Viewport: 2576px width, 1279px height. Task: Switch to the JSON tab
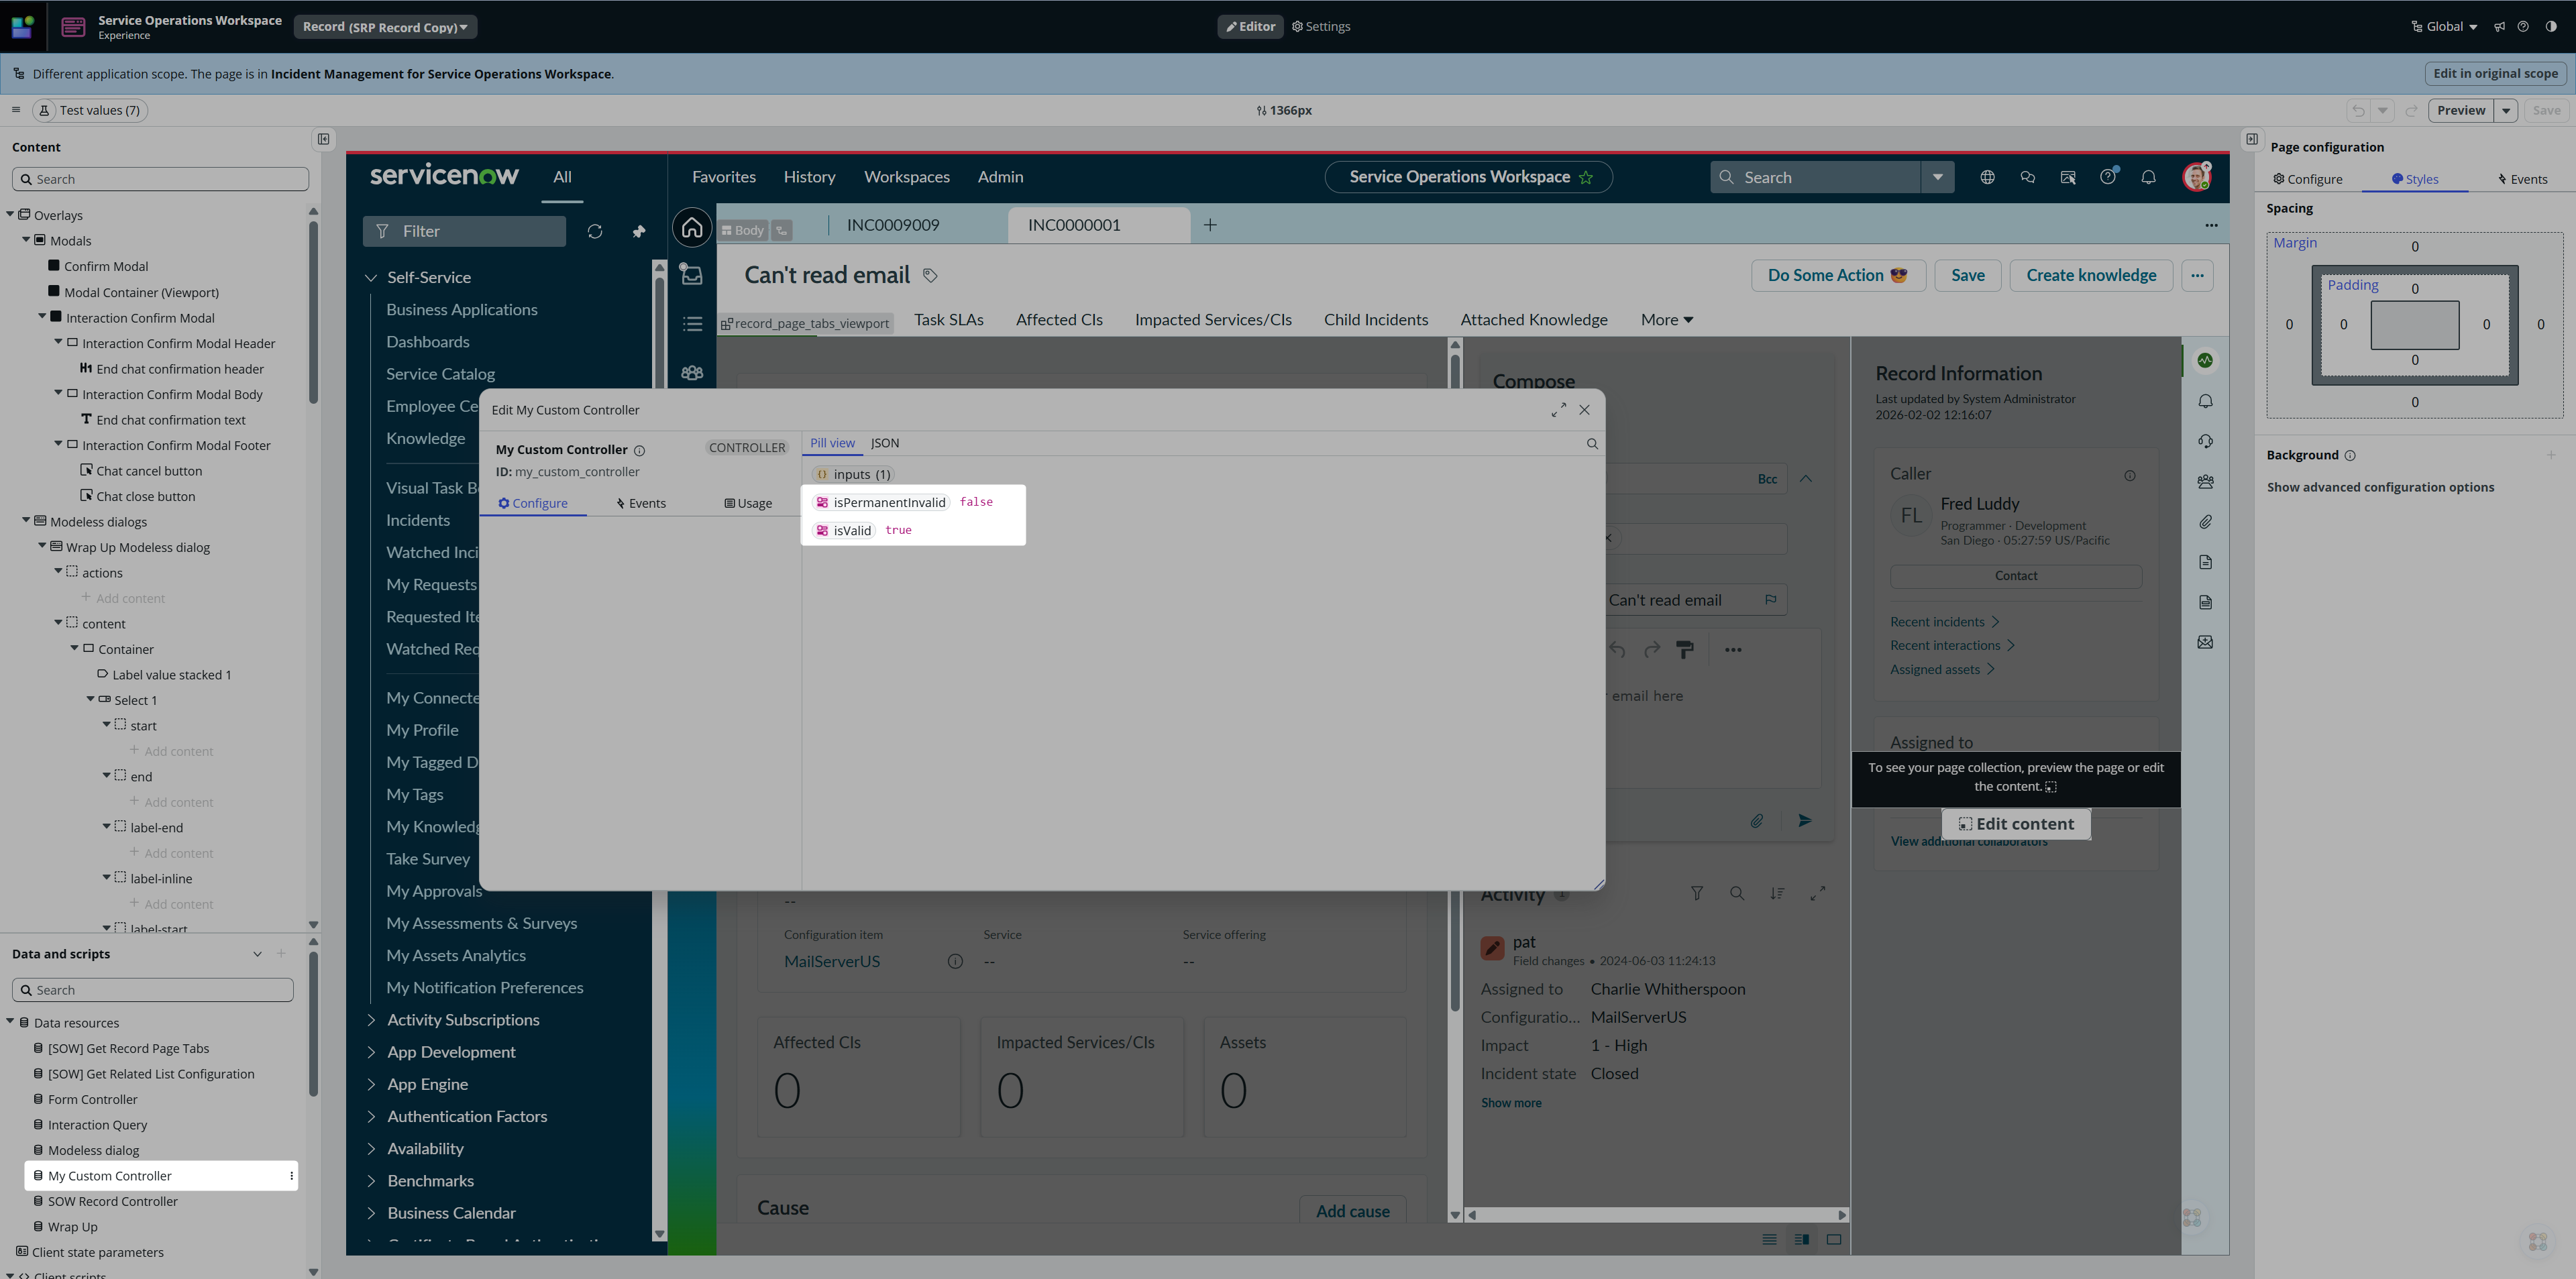click(x=884, y=443)
